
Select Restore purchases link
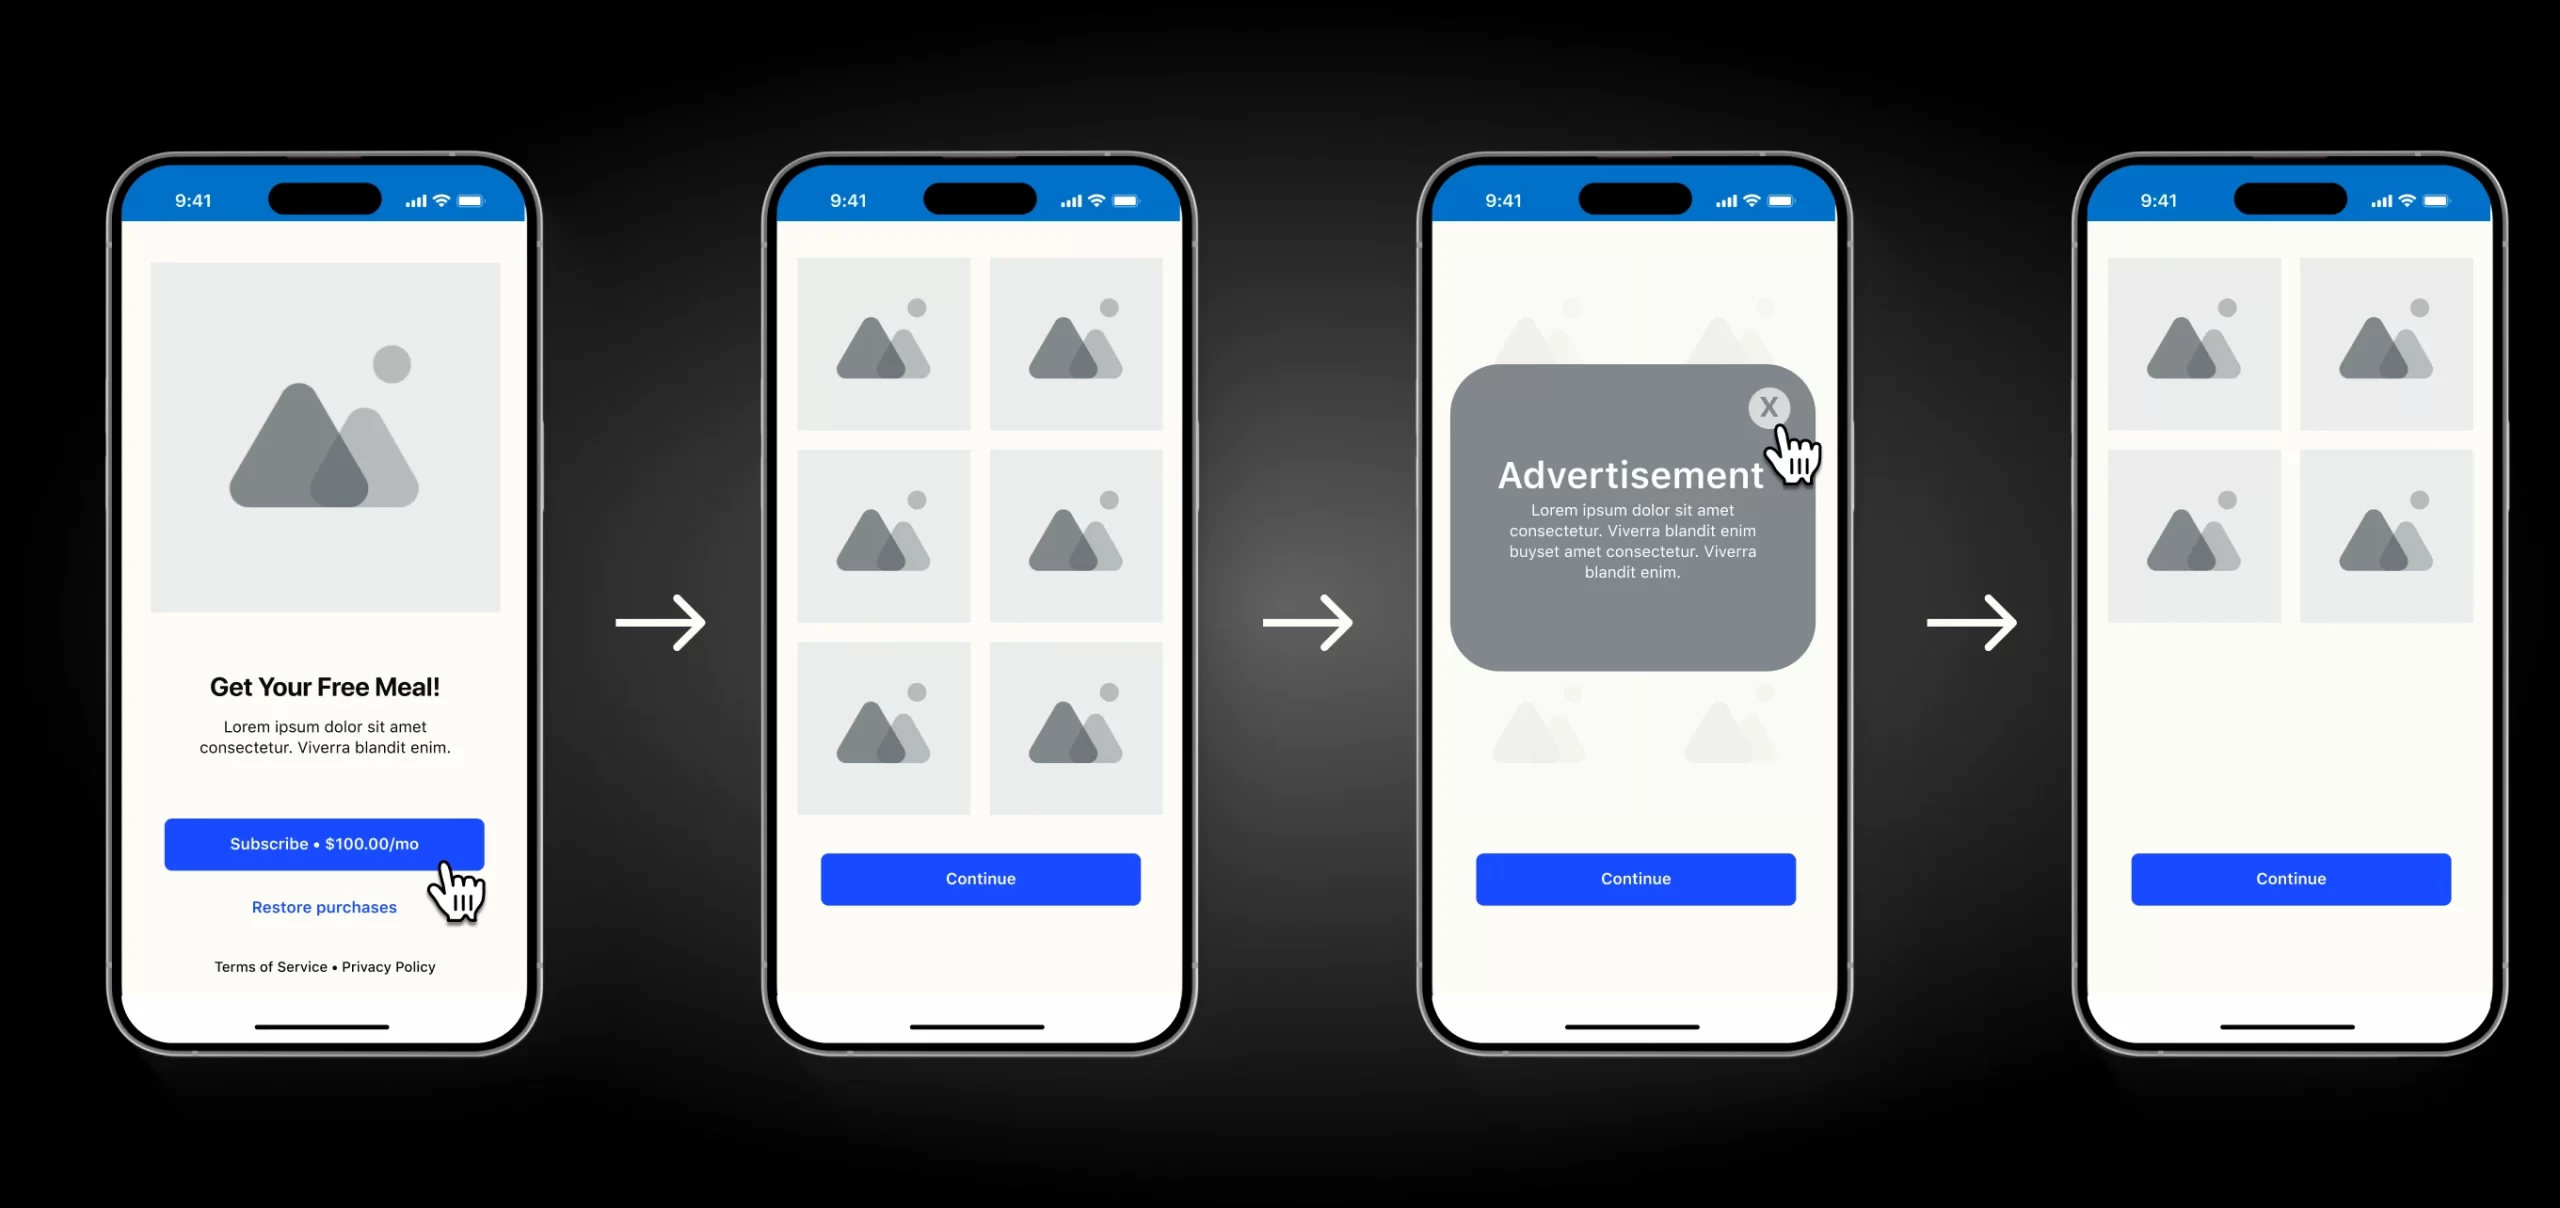pyautogui.click(x=323, y=906)
